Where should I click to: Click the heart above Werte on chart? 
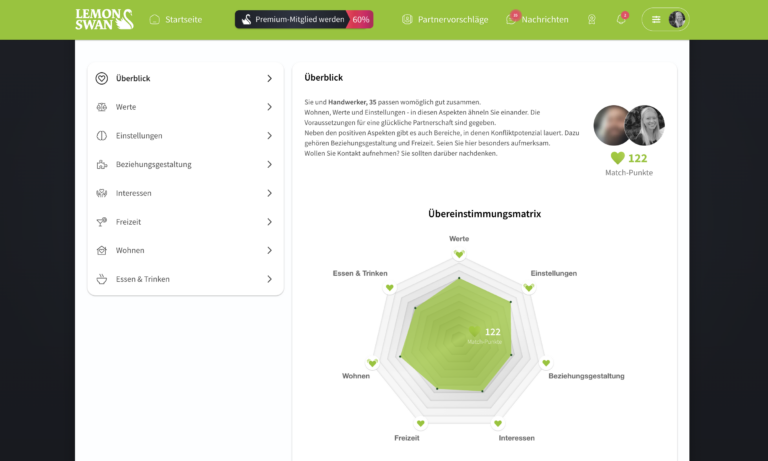click(459, 254)
